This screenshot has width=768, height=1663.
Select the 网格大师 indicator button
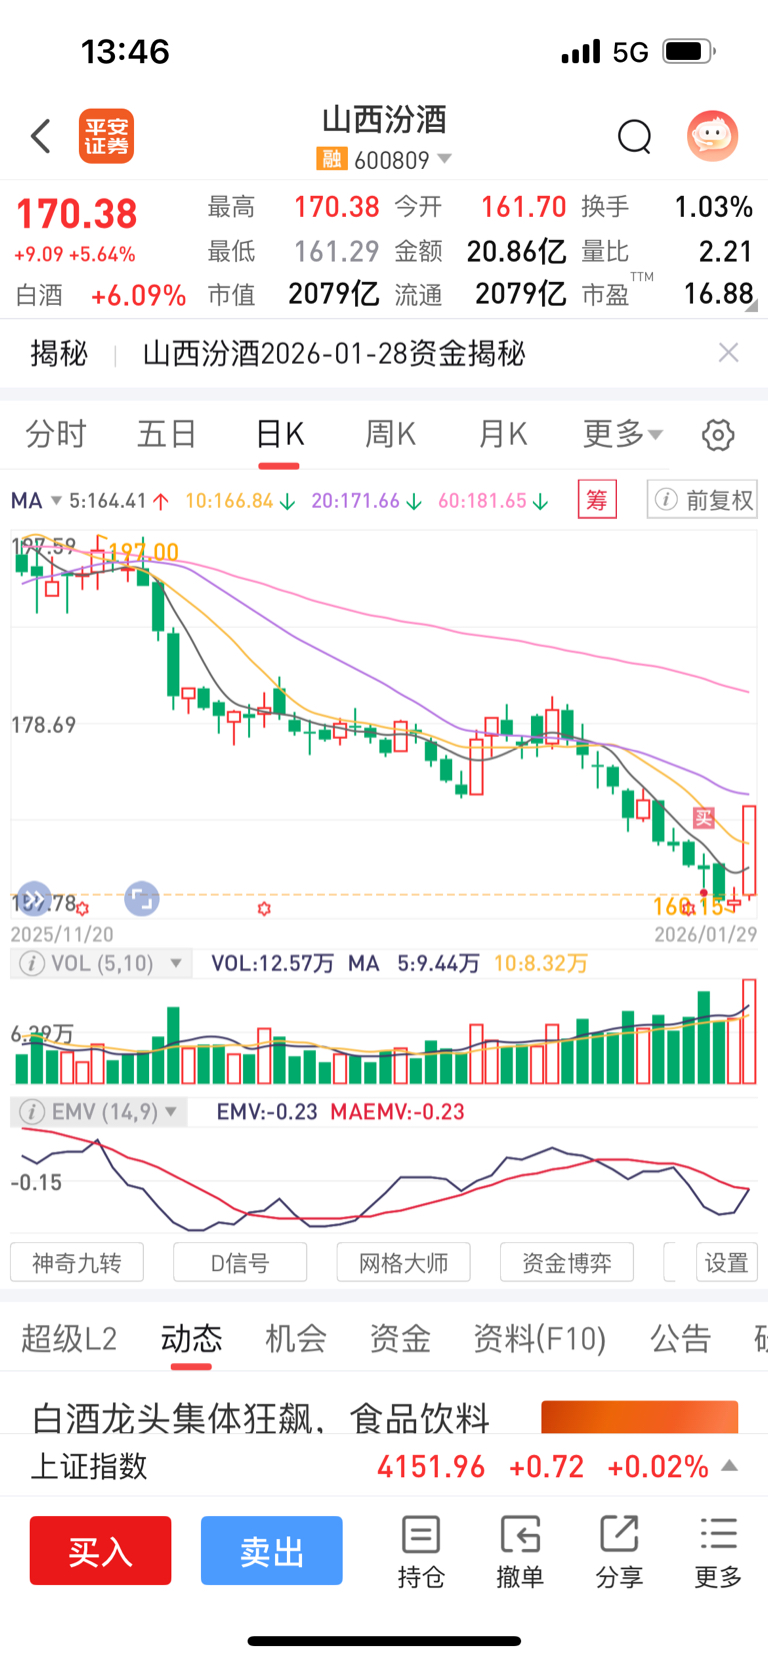coord(403,1263)
